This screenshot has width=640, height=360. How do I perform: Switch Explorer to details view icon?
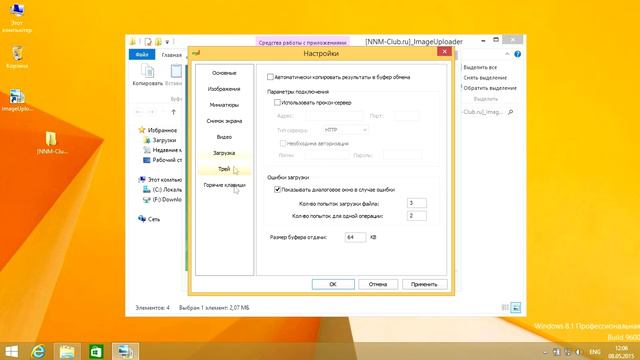(505, 307)
